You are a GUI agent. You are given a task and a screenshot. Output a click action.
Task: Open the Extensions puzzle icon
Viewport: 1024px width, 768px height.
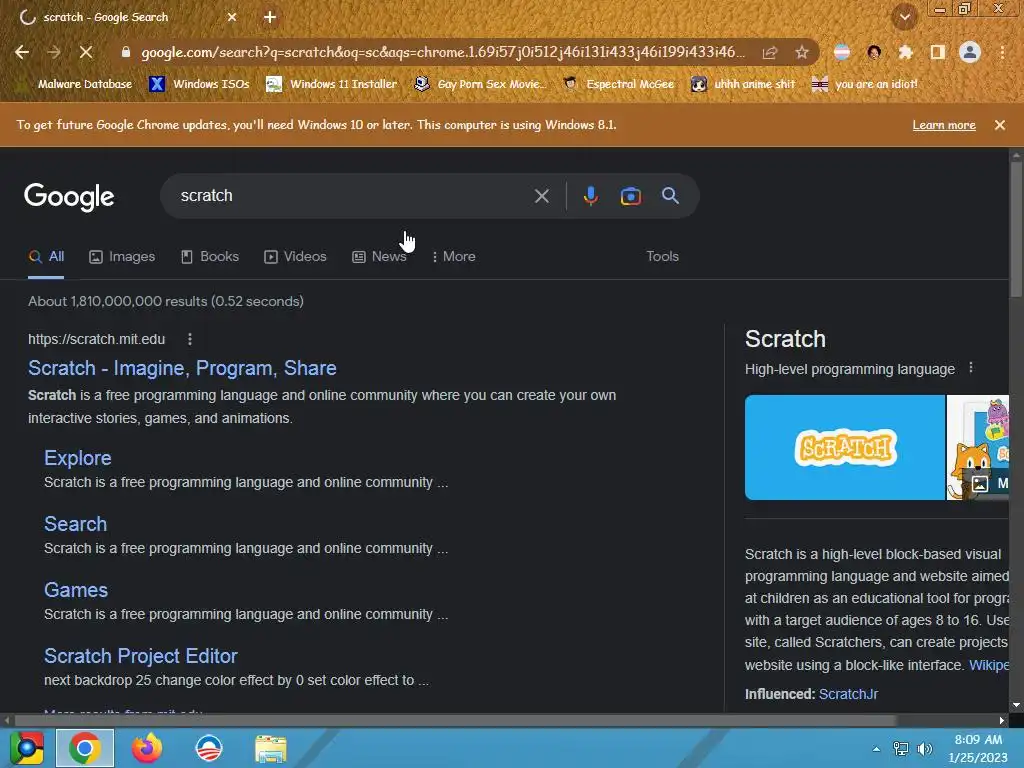tap(906, 52)
